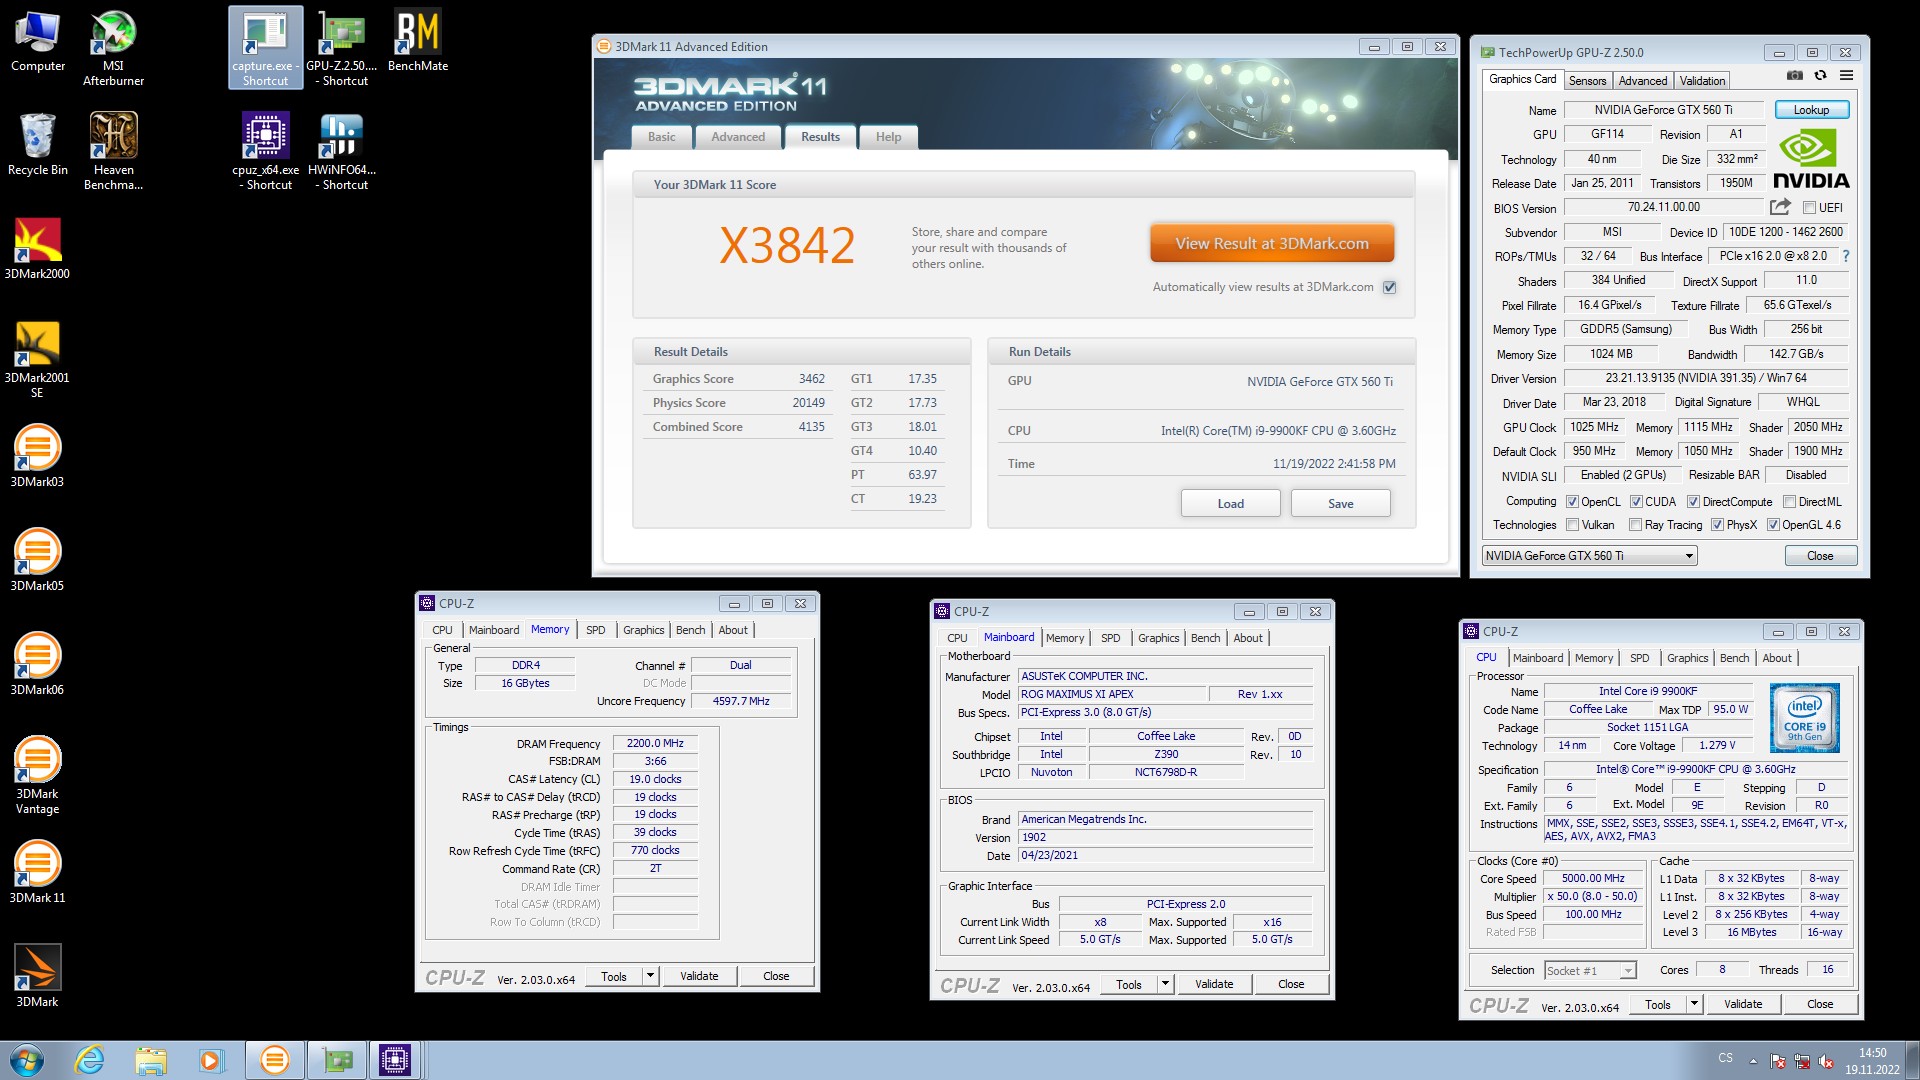Click GPU-Z refresh icon
Image resolution: width=1920 pixels, height=1080 pixels.
(1821, 76)
